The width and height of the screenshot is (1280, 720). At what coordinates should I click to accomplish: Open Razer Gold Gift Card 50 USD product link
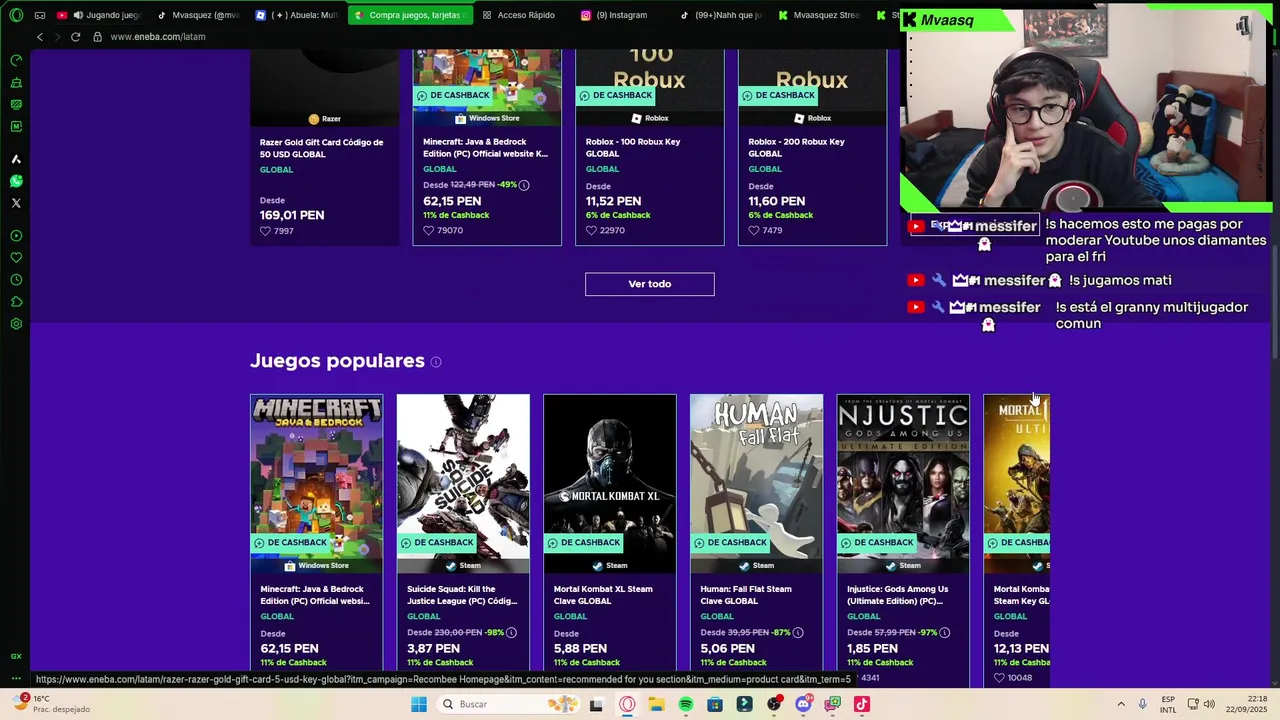322,147
